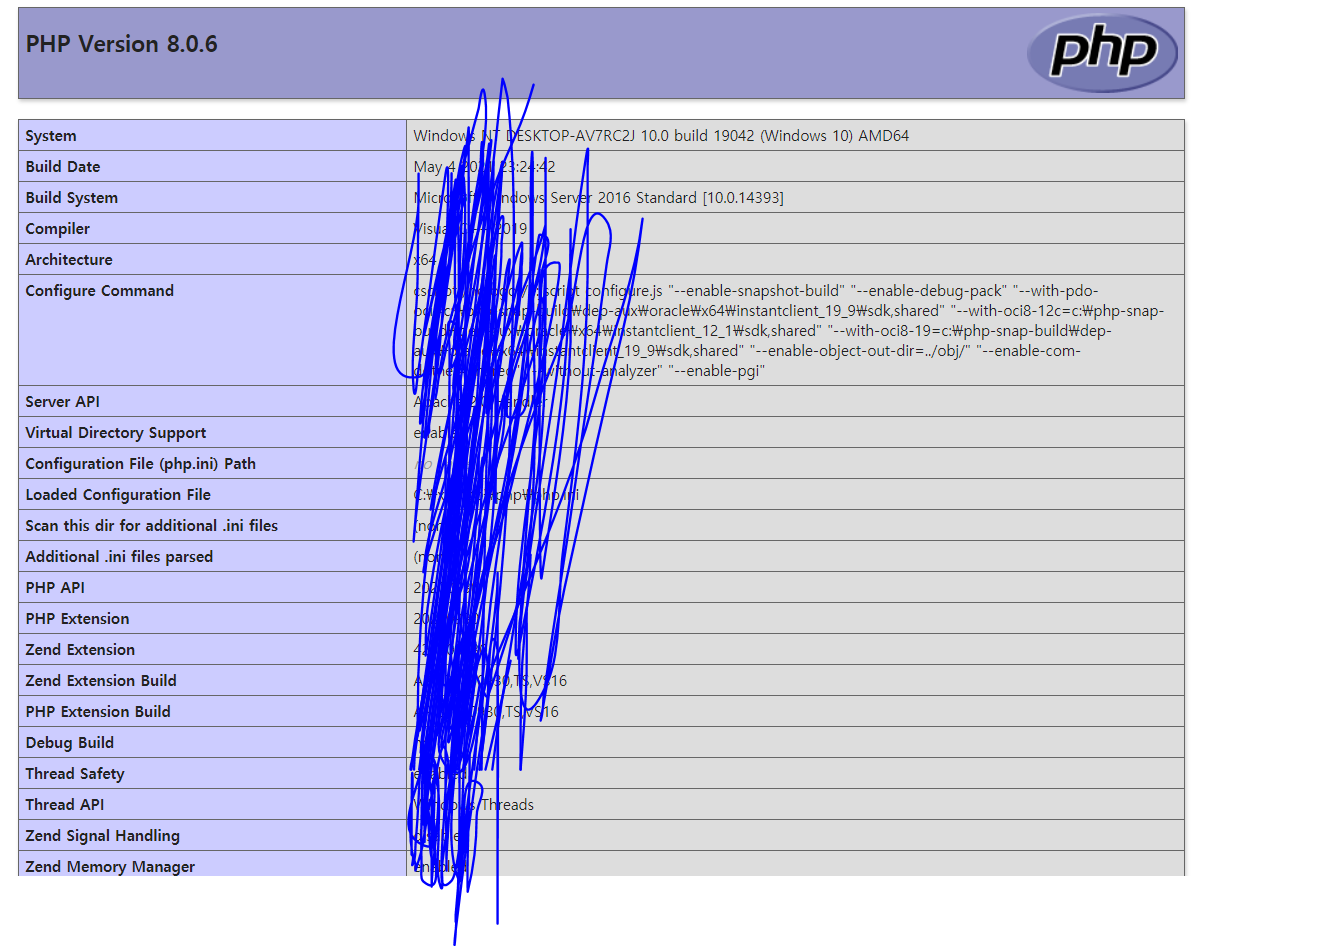Viewport: 1325px width, 946px height.
Task: Select the "Build System" row label
Action: [72, 198]
